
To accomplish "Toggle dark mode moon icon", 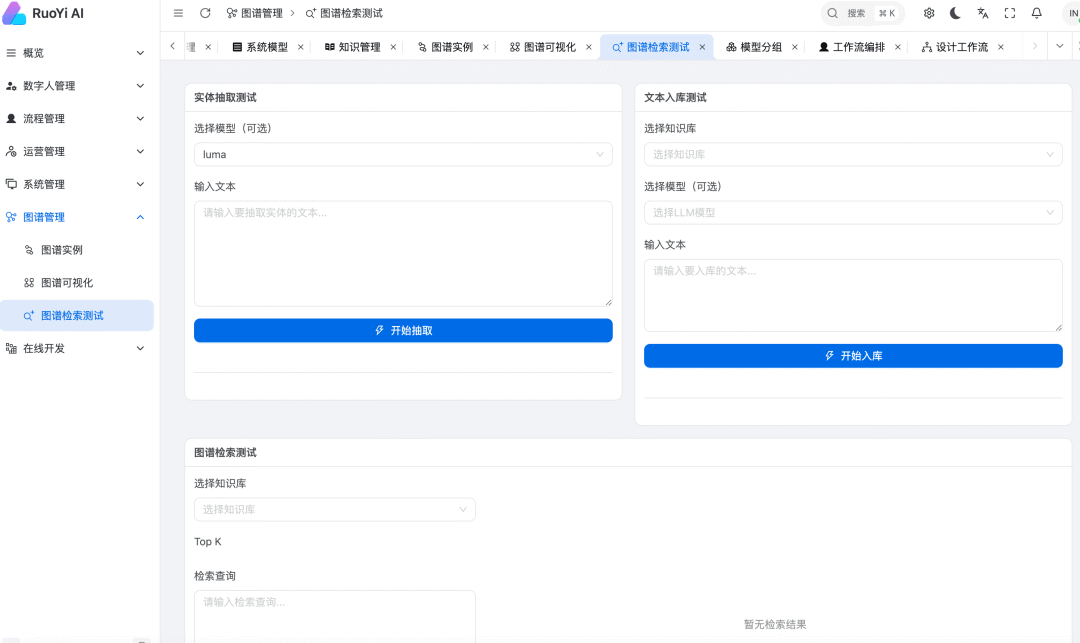I will 955,13.
